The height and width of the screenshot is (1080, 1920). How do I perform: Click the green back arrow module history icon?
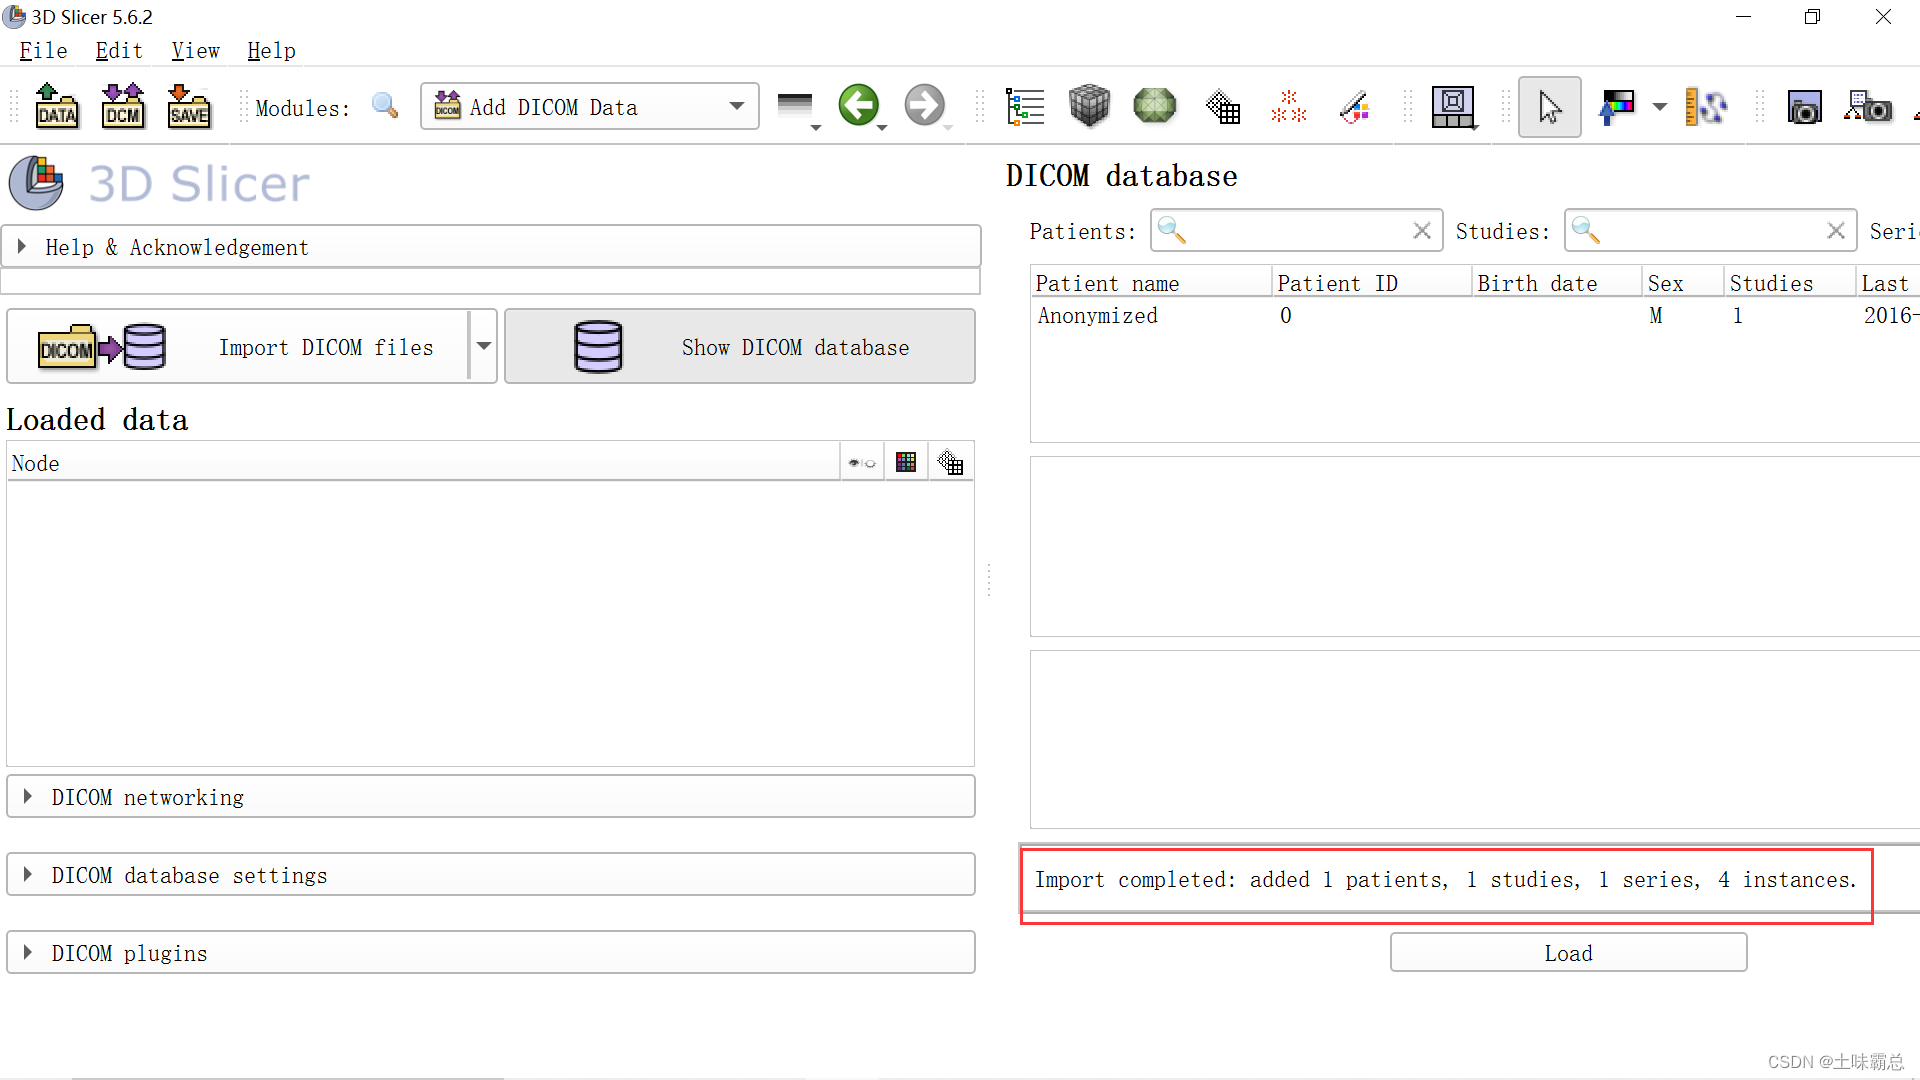[x=858, y=105]
